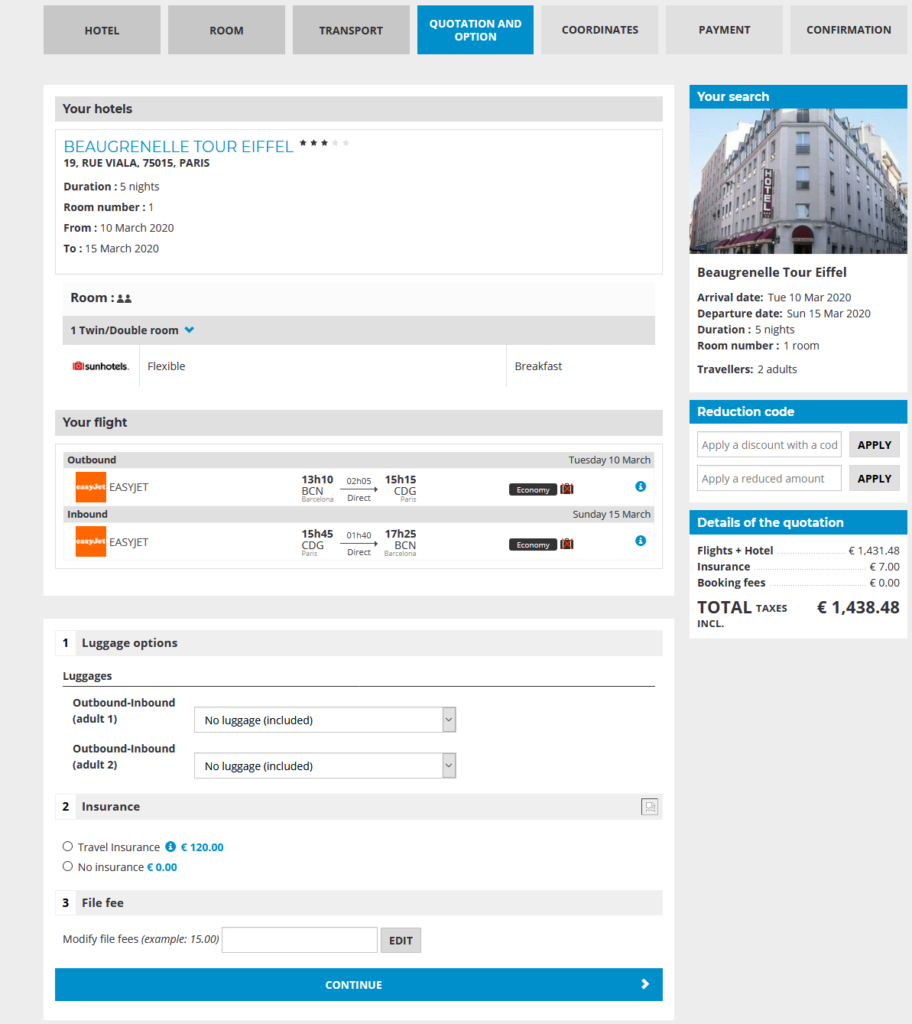Viewport: 912px width, 1024px height.
Task: Click the inbound flight info icon
Action: click(x=640, y=541)
